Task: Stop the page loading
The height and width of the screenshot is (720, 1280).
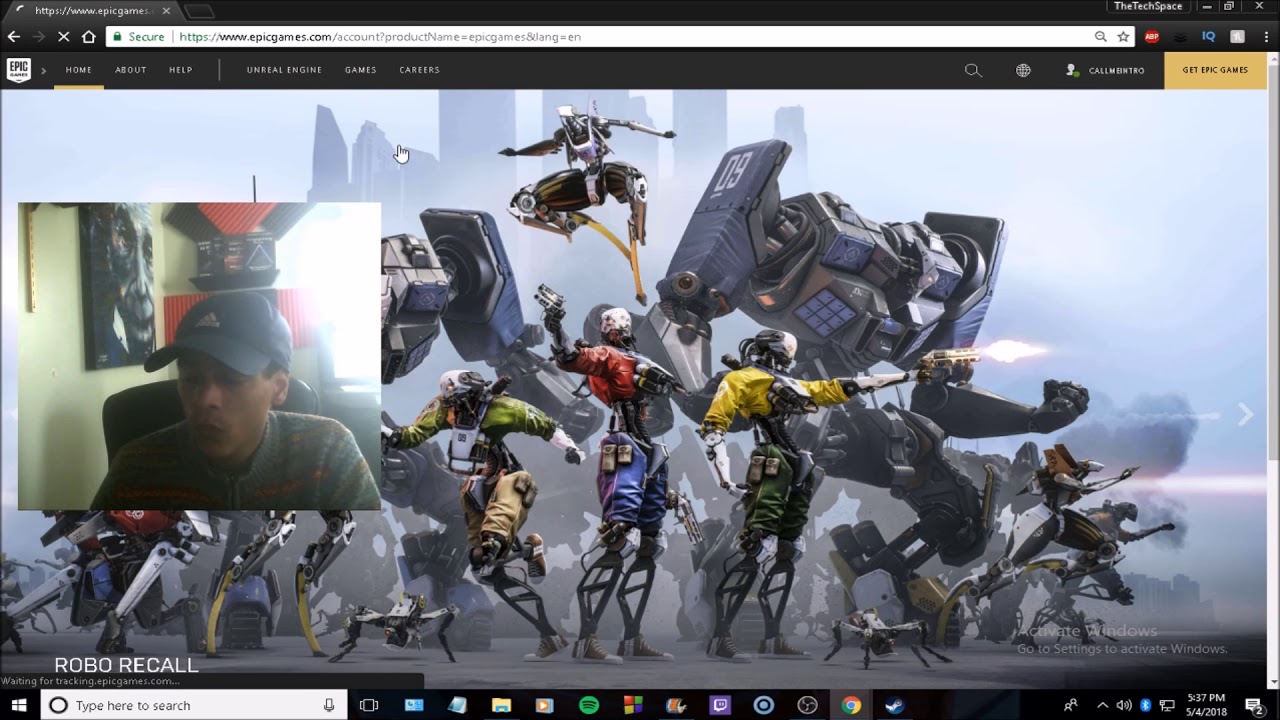Action: pos(62,36)
